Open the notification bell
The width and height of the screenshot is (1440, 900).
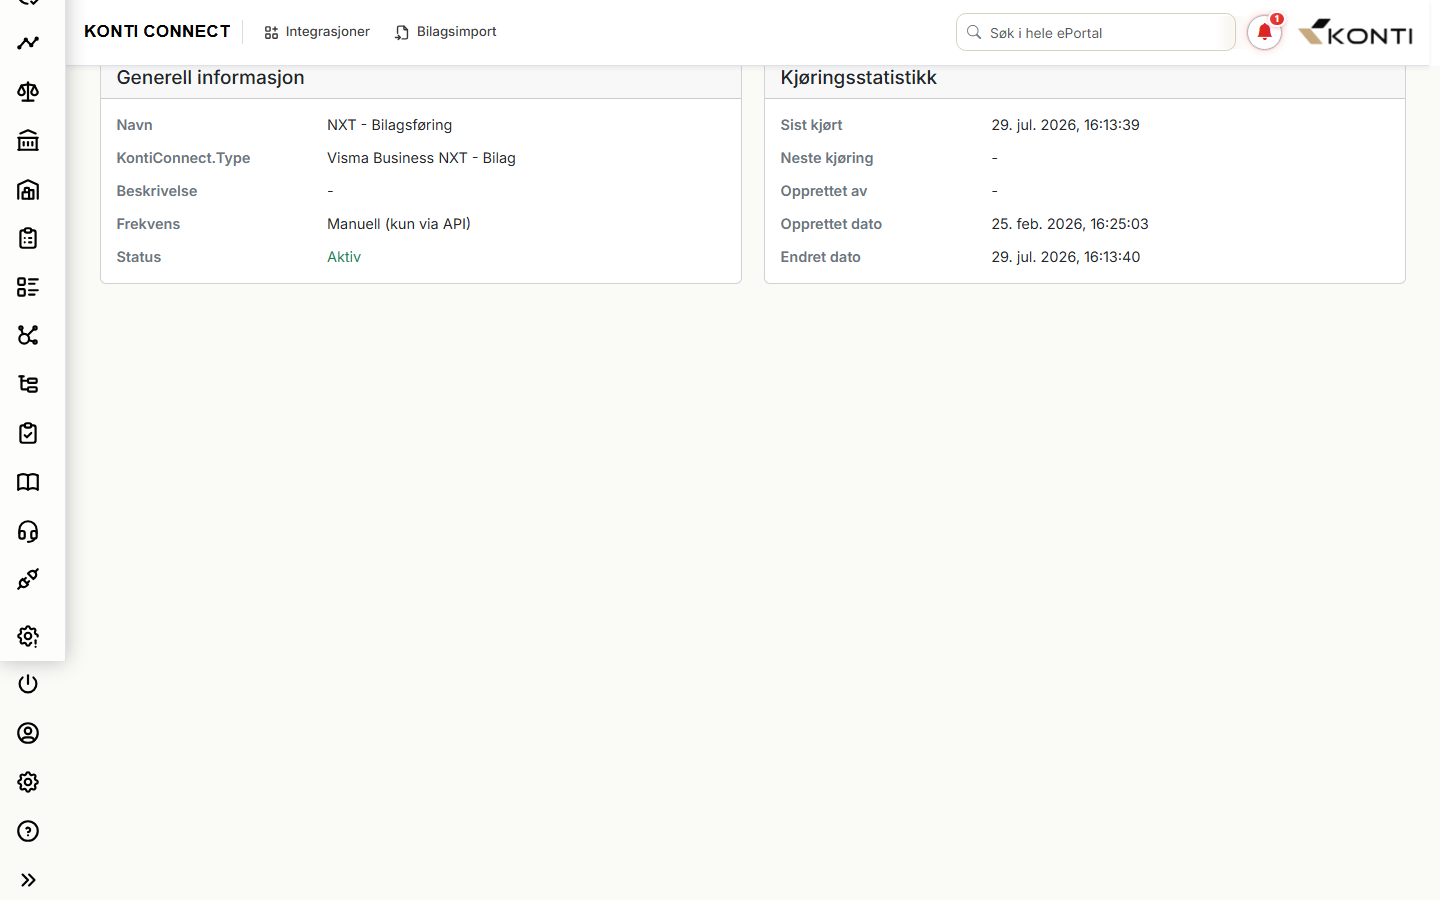1265,32
